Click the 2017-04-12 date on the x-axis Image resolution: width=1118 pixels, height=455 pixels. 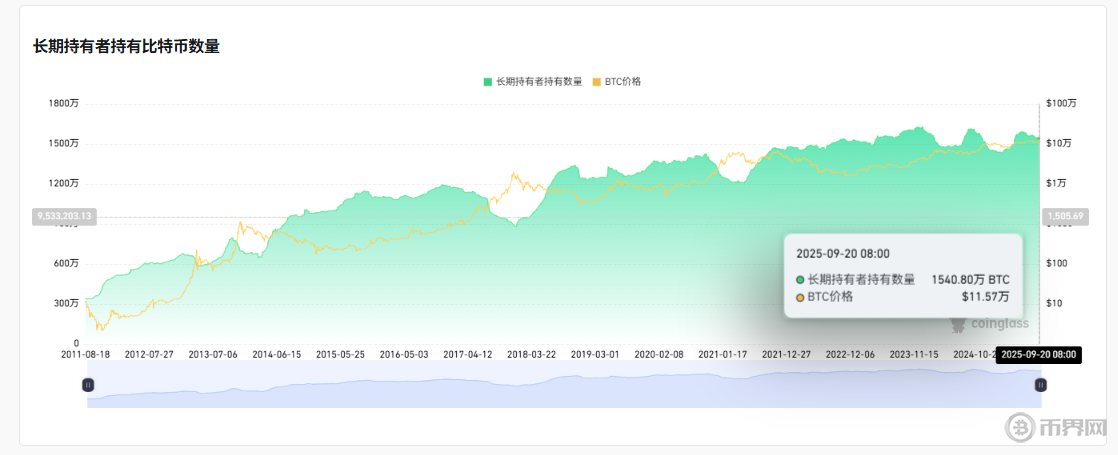pos(468,354)
